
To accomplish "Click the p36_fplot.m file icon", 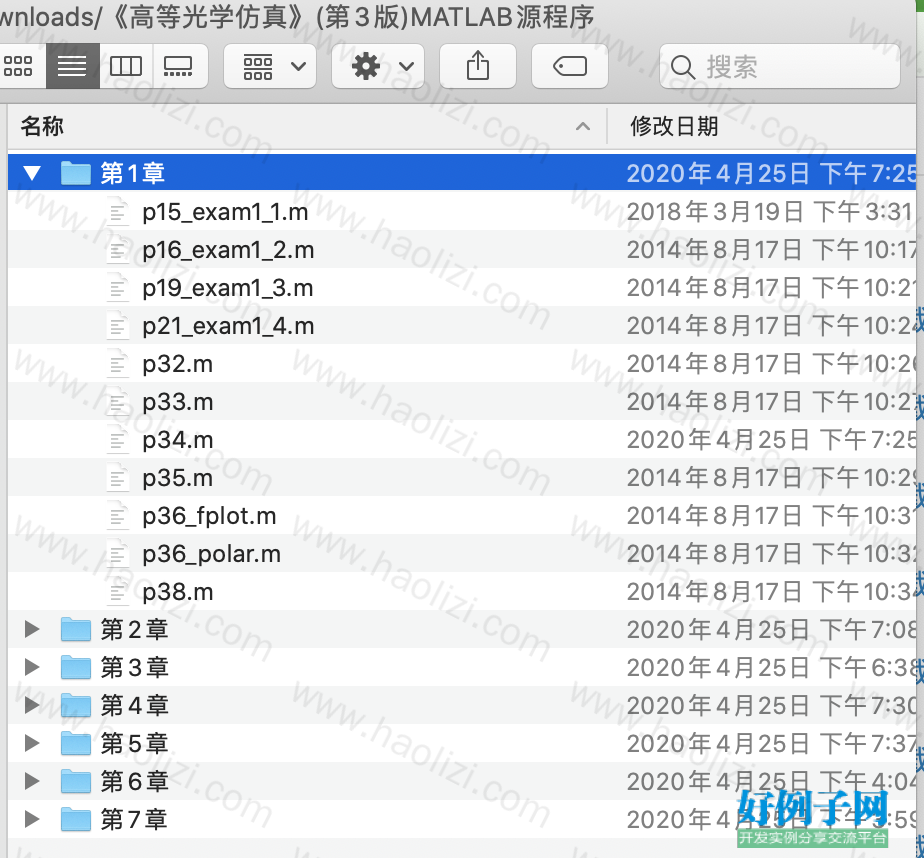I will click(x=117, y=516).
